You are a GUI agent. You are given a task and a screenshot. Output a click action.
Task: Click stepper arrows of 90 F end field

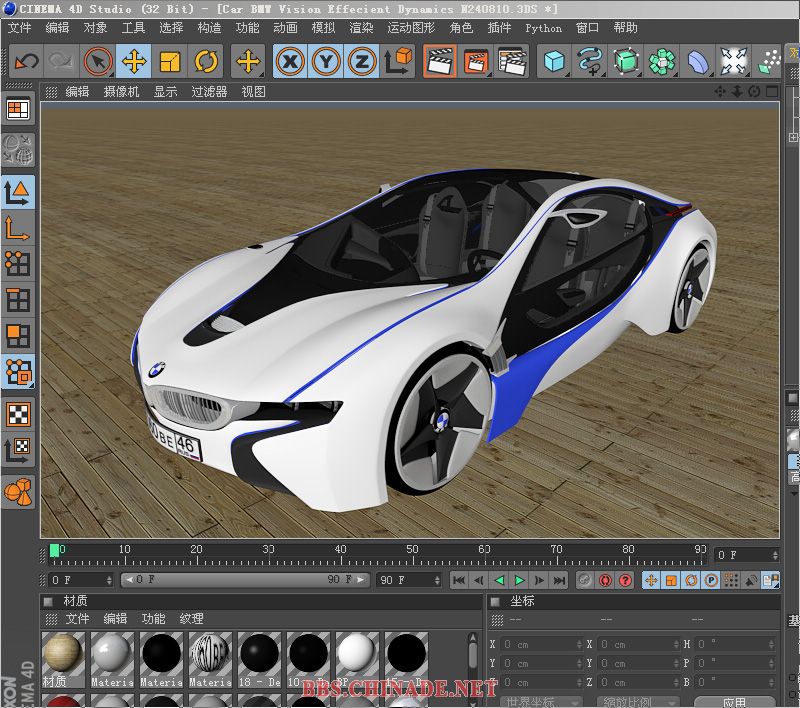coord(437,580)
